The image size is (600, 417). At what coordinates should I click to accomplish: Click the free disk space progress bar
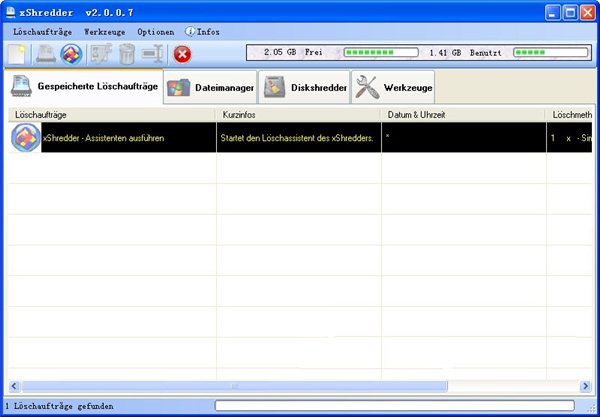(375, 51)
